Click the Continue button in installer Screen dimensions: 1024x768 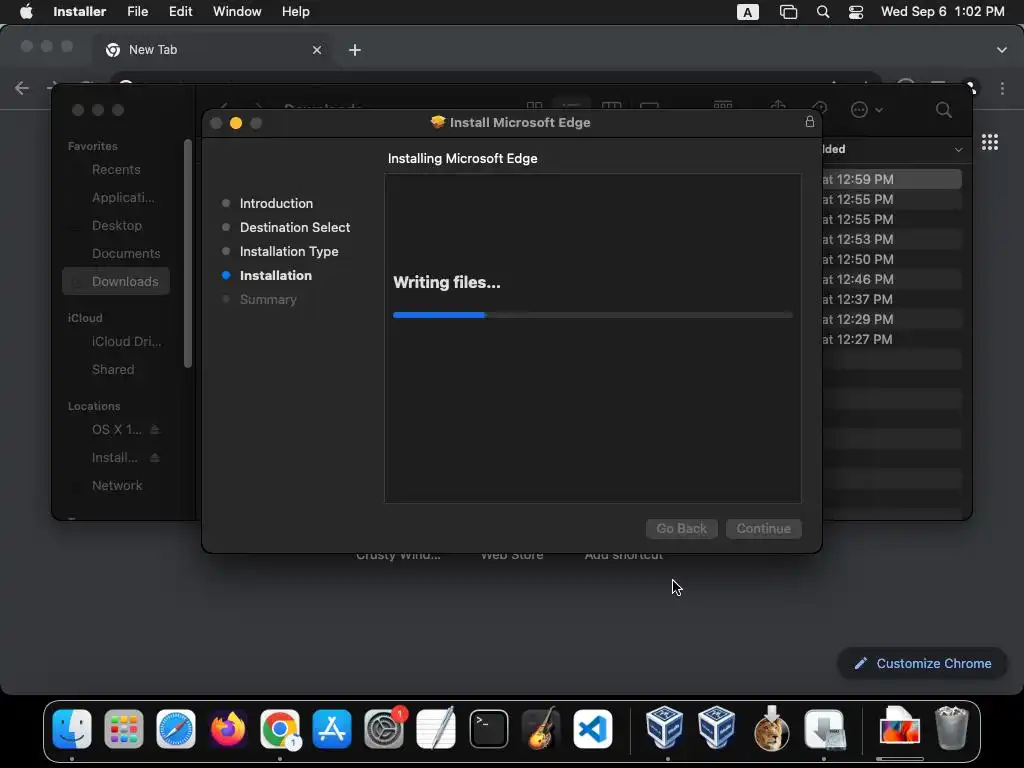763,528
